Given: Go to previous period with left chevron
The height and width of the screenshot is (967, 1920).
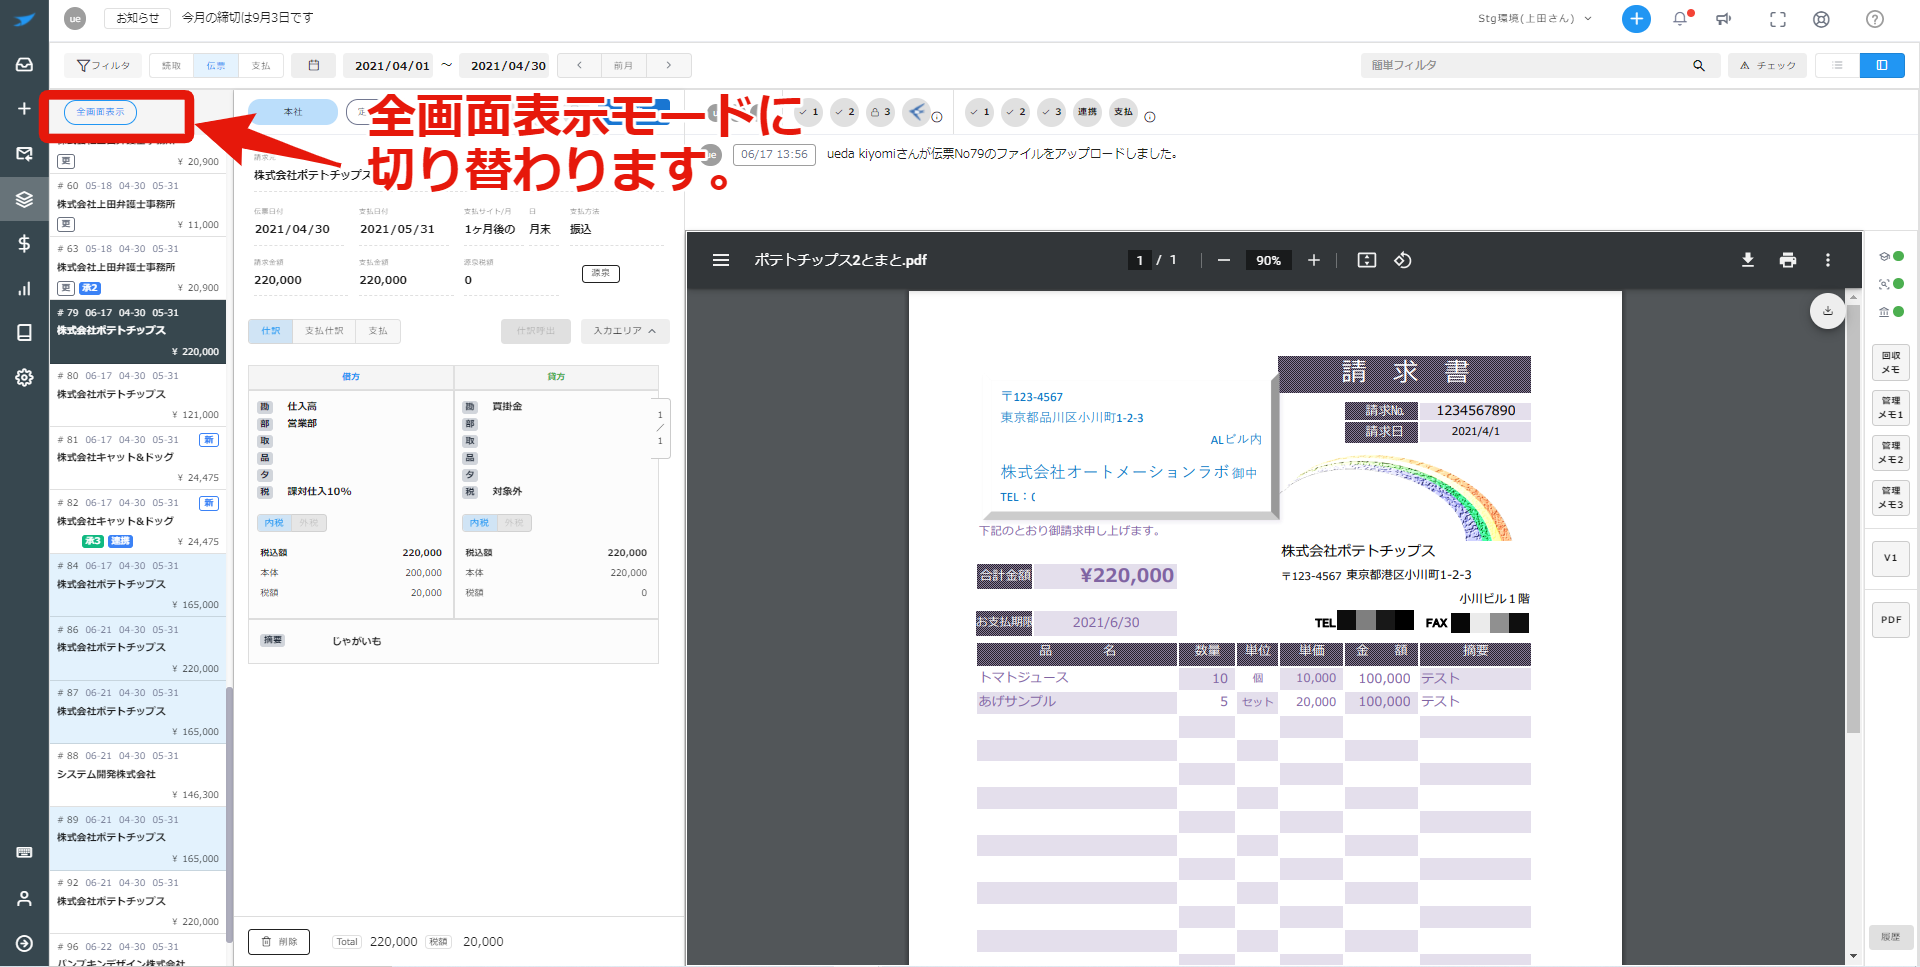Looking at the screenshot, I should click(x=579, y=66).
